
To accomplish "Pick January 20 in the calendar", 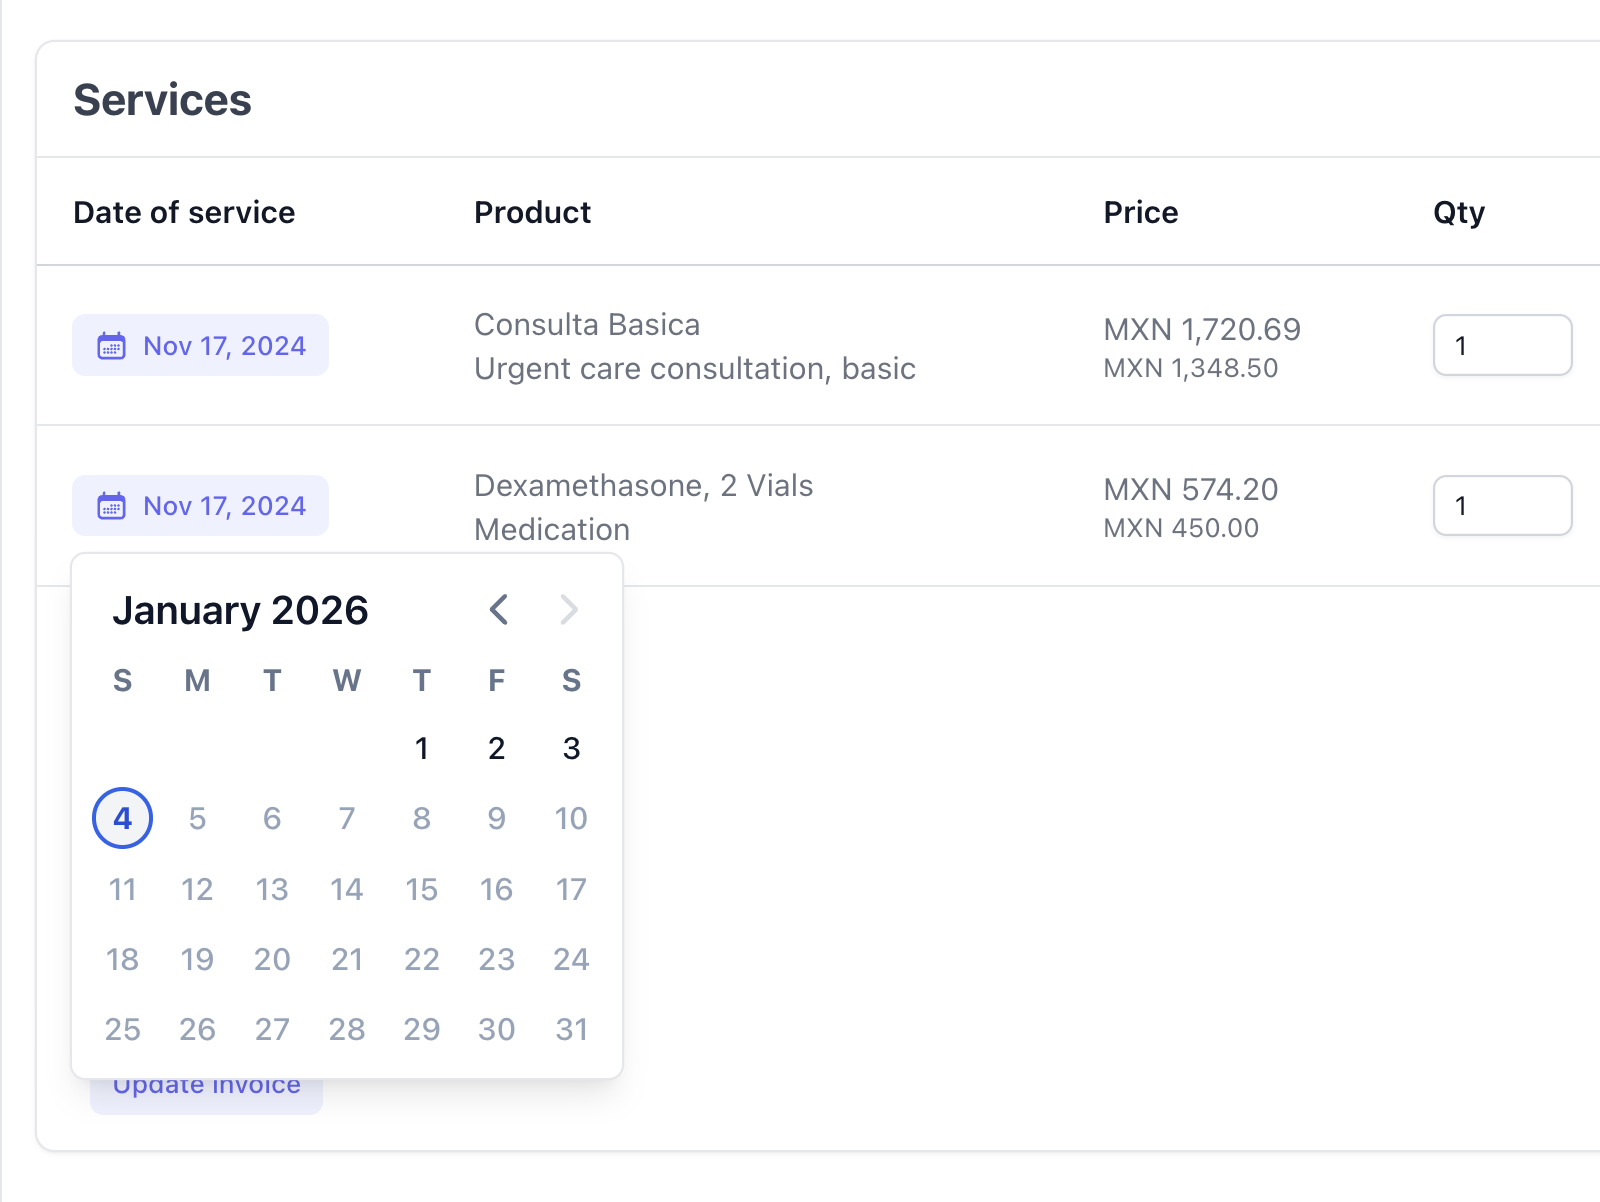I will (x=272, y=959).
